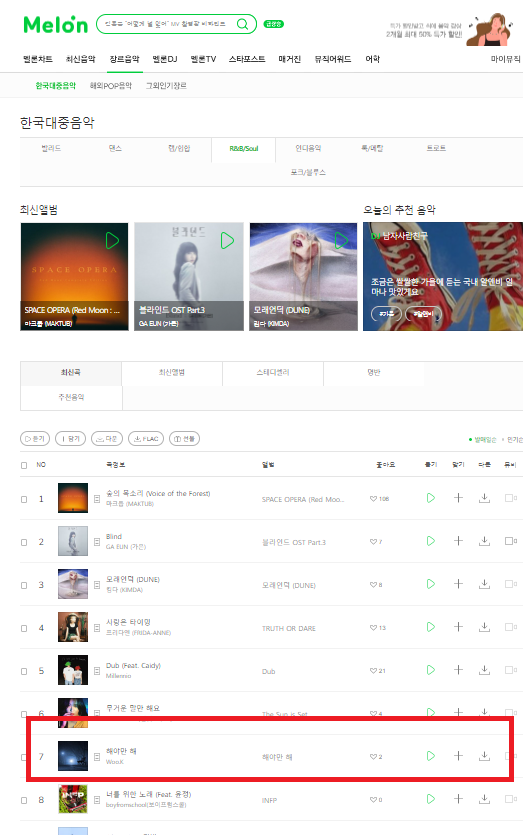Select the R&B/Soul genre tab
The height and width of the screenshot is (835, 523).
coord(243,149)
